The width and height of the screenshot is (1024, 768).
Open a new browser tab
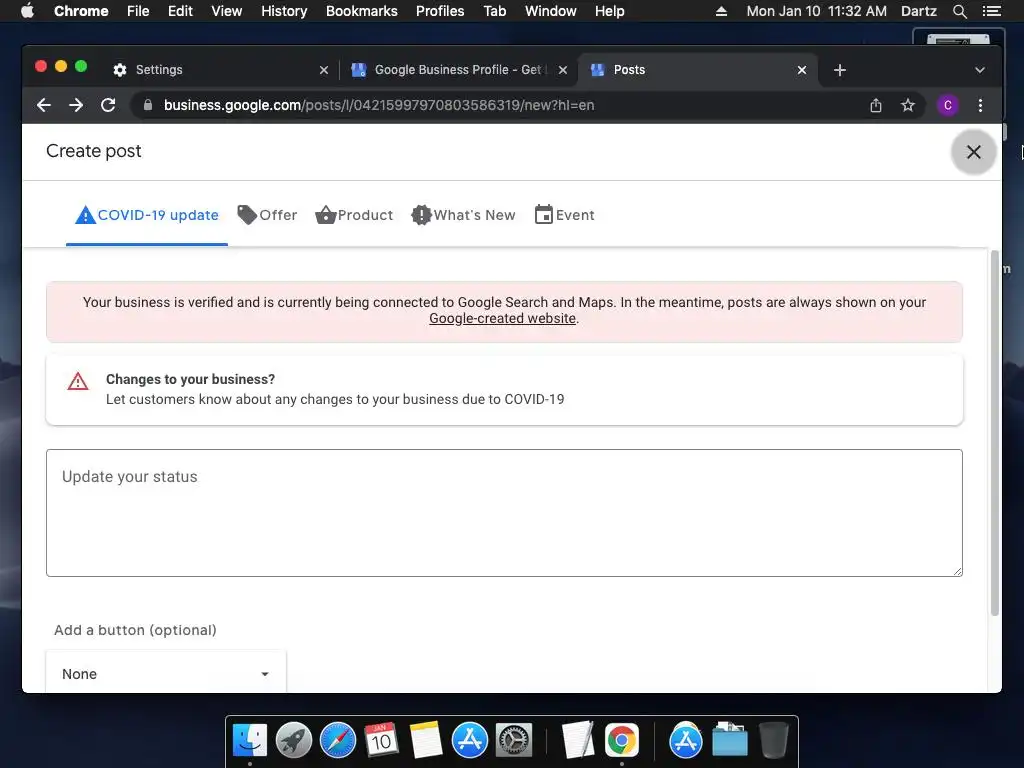[x=840, y=70]
